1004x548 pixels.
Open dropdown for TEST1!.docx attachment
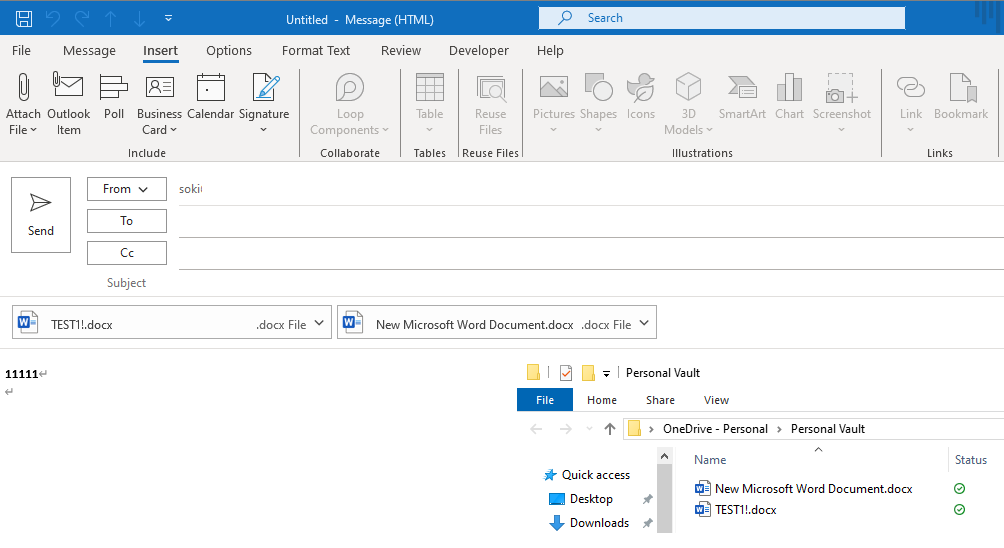point(319,324)
